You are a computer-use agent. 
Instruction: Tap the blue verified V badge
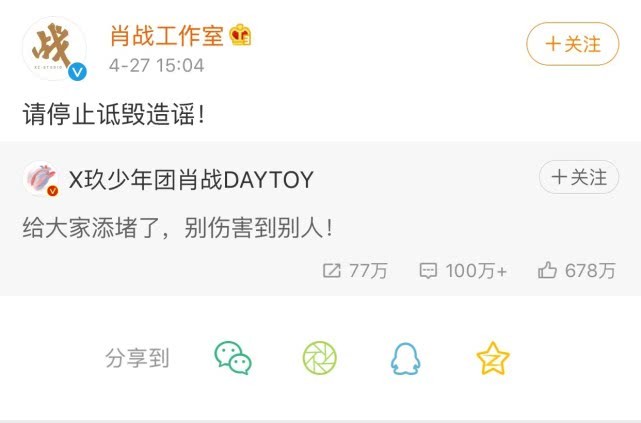tap(77, 72)
